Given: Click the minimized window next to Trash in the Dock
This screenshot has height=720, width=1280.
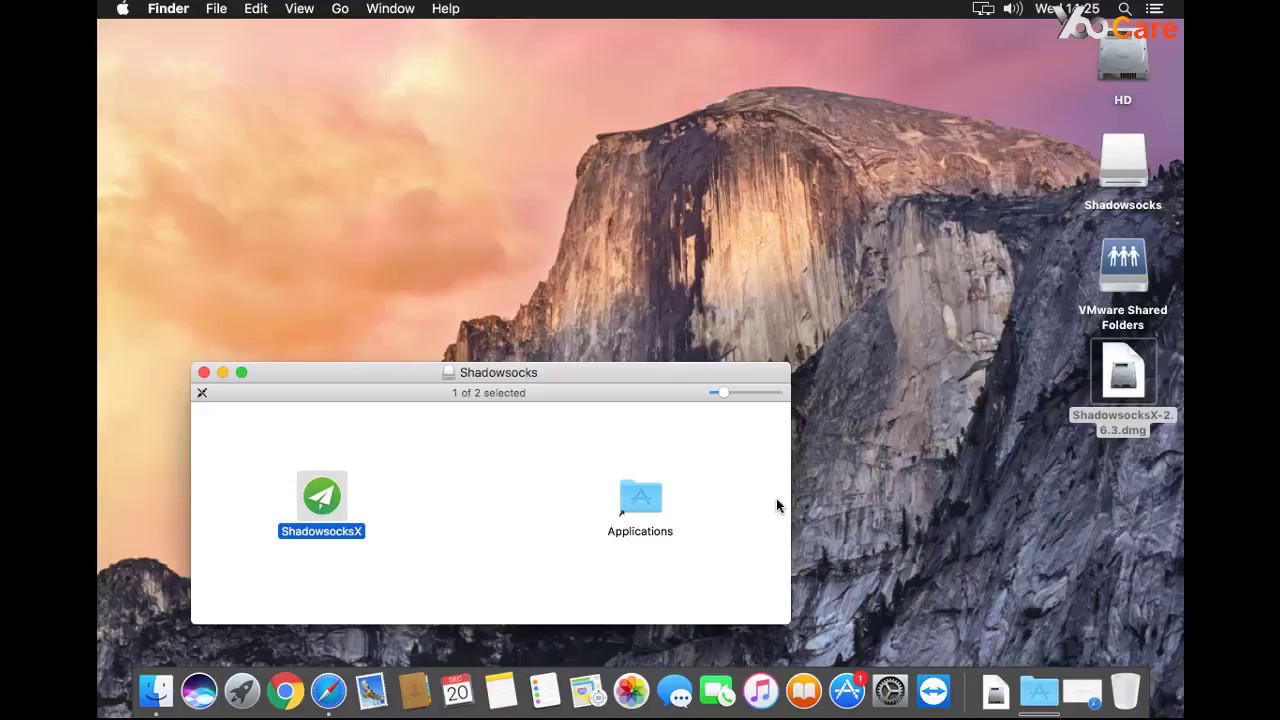Looking at the screenshot, I should (x=1082, y=691).
